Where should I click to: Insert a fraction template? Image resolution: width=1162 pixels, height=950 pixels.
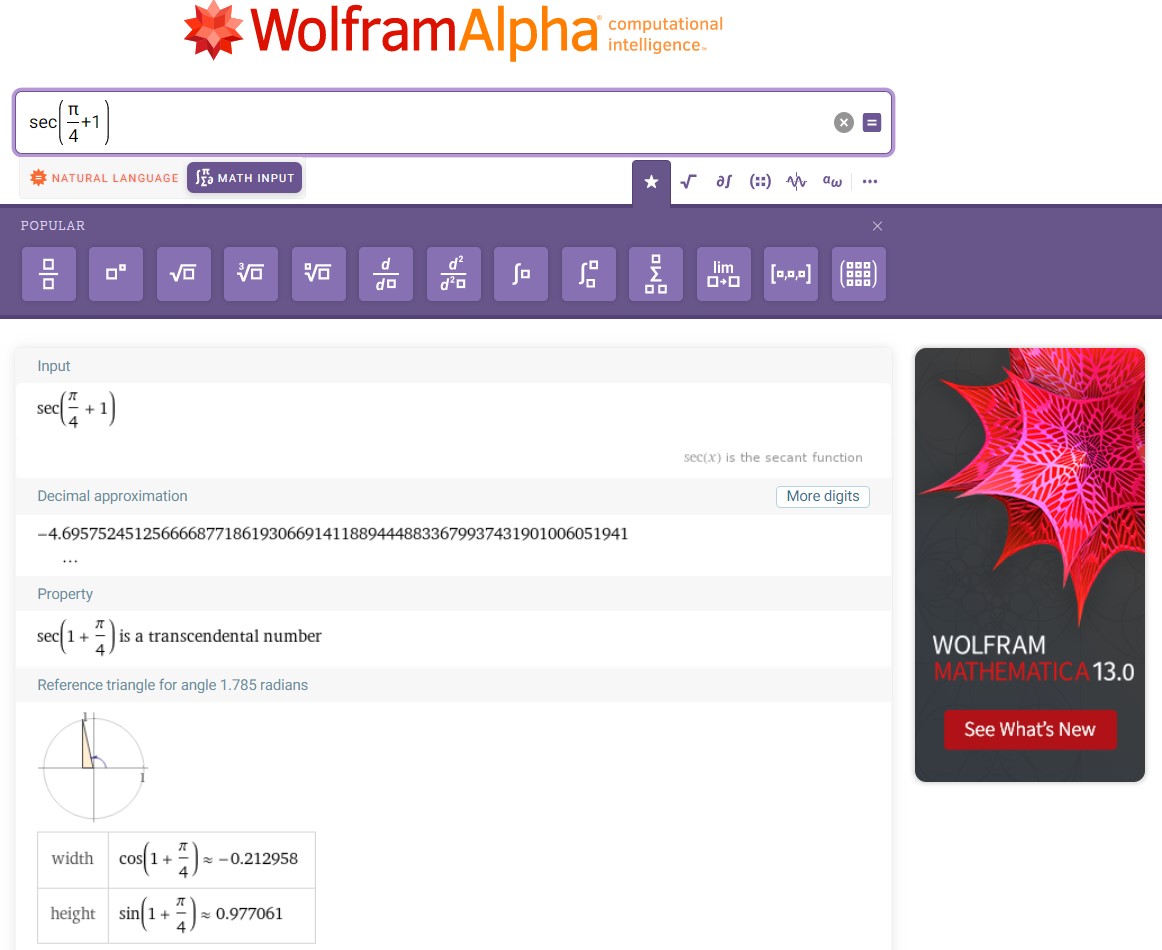point(49,274)
